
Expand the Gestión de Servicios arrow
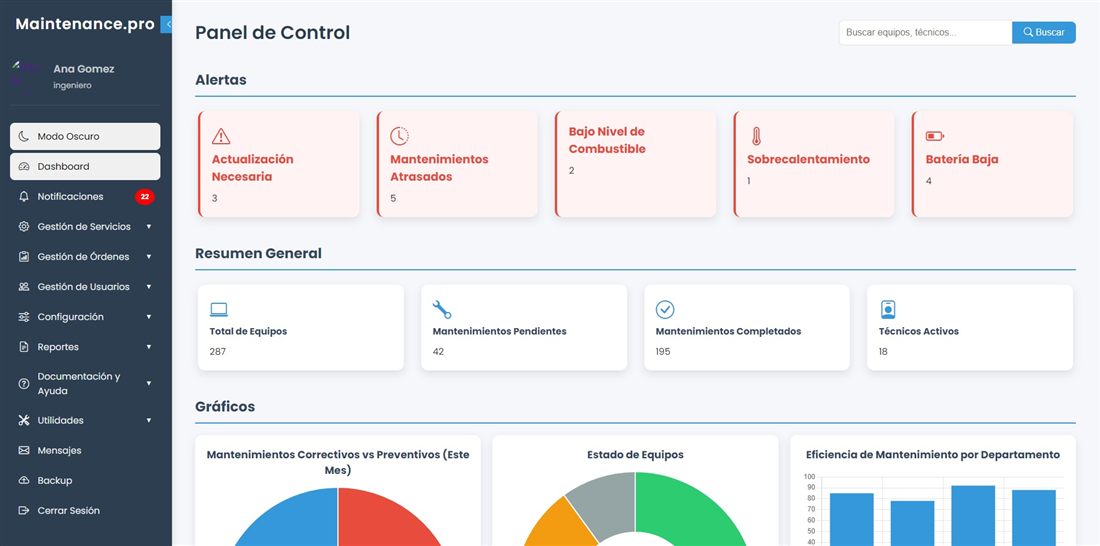click(x=149, y=227)
